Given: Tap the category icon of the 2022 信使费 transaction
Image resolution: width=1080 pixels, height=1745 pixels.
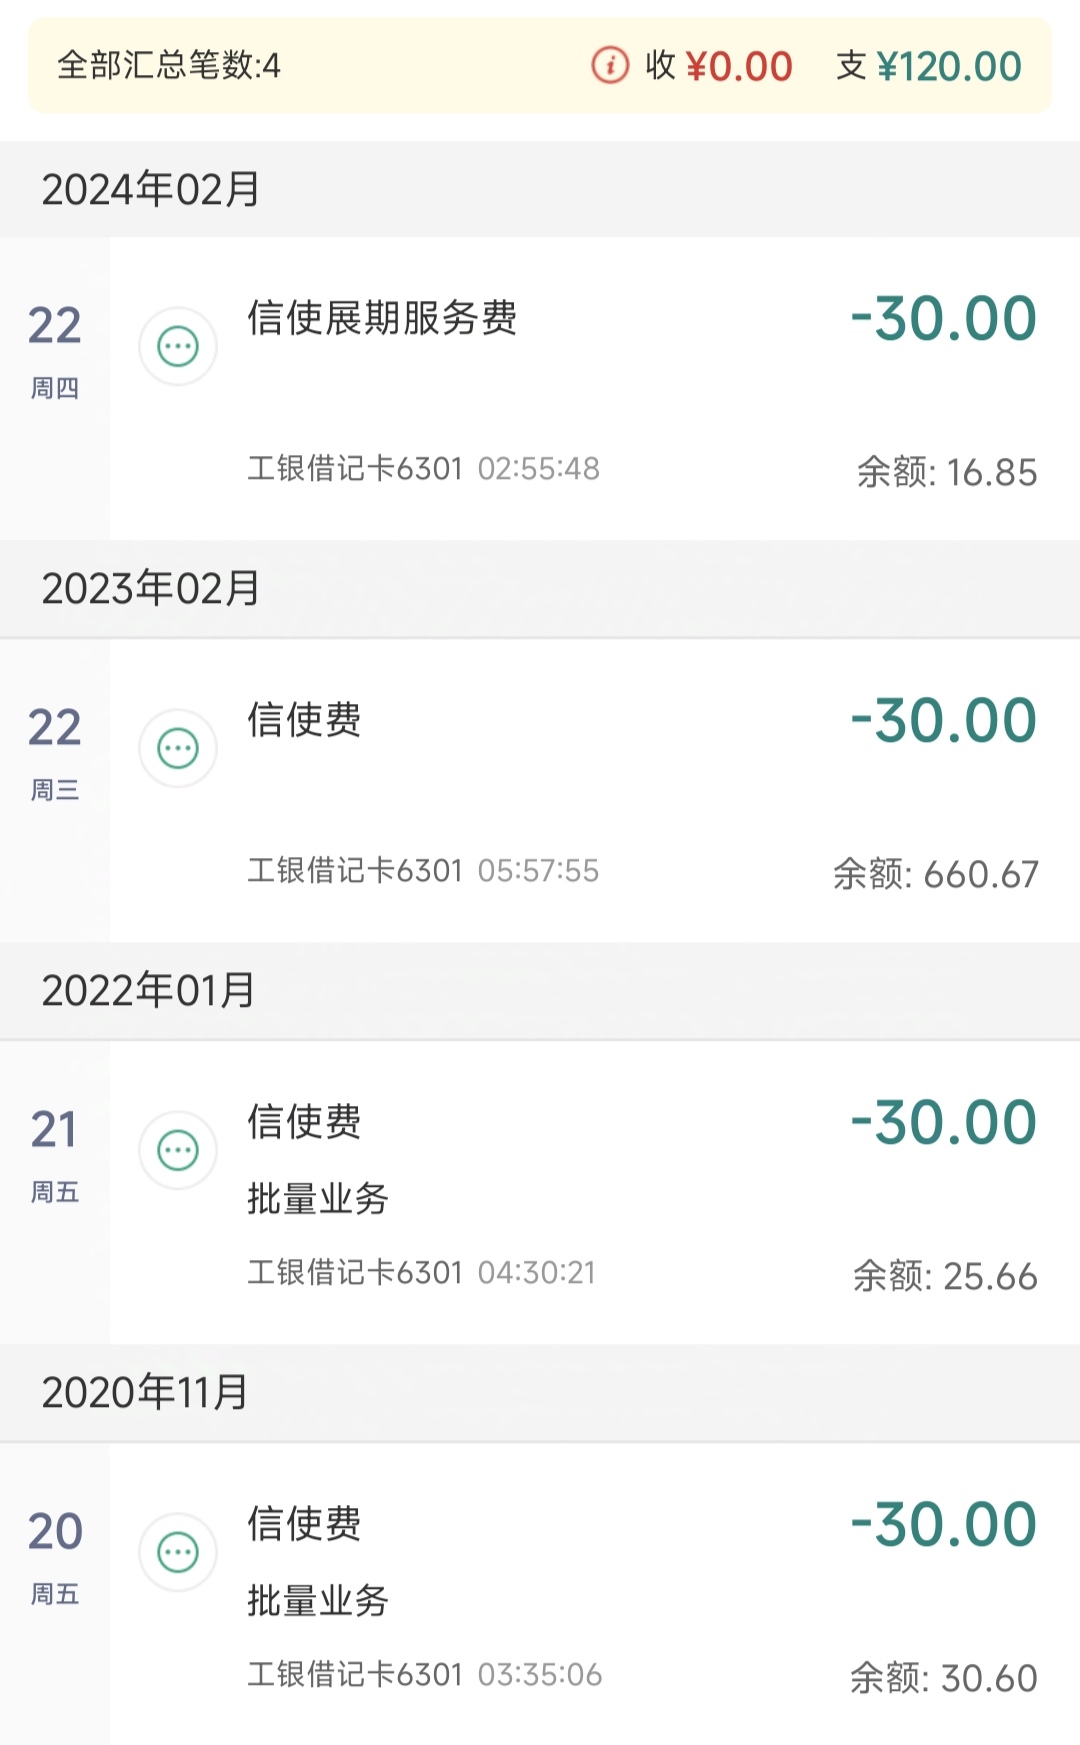Looking at the screenshot, I should click(x=178, y=1151).
